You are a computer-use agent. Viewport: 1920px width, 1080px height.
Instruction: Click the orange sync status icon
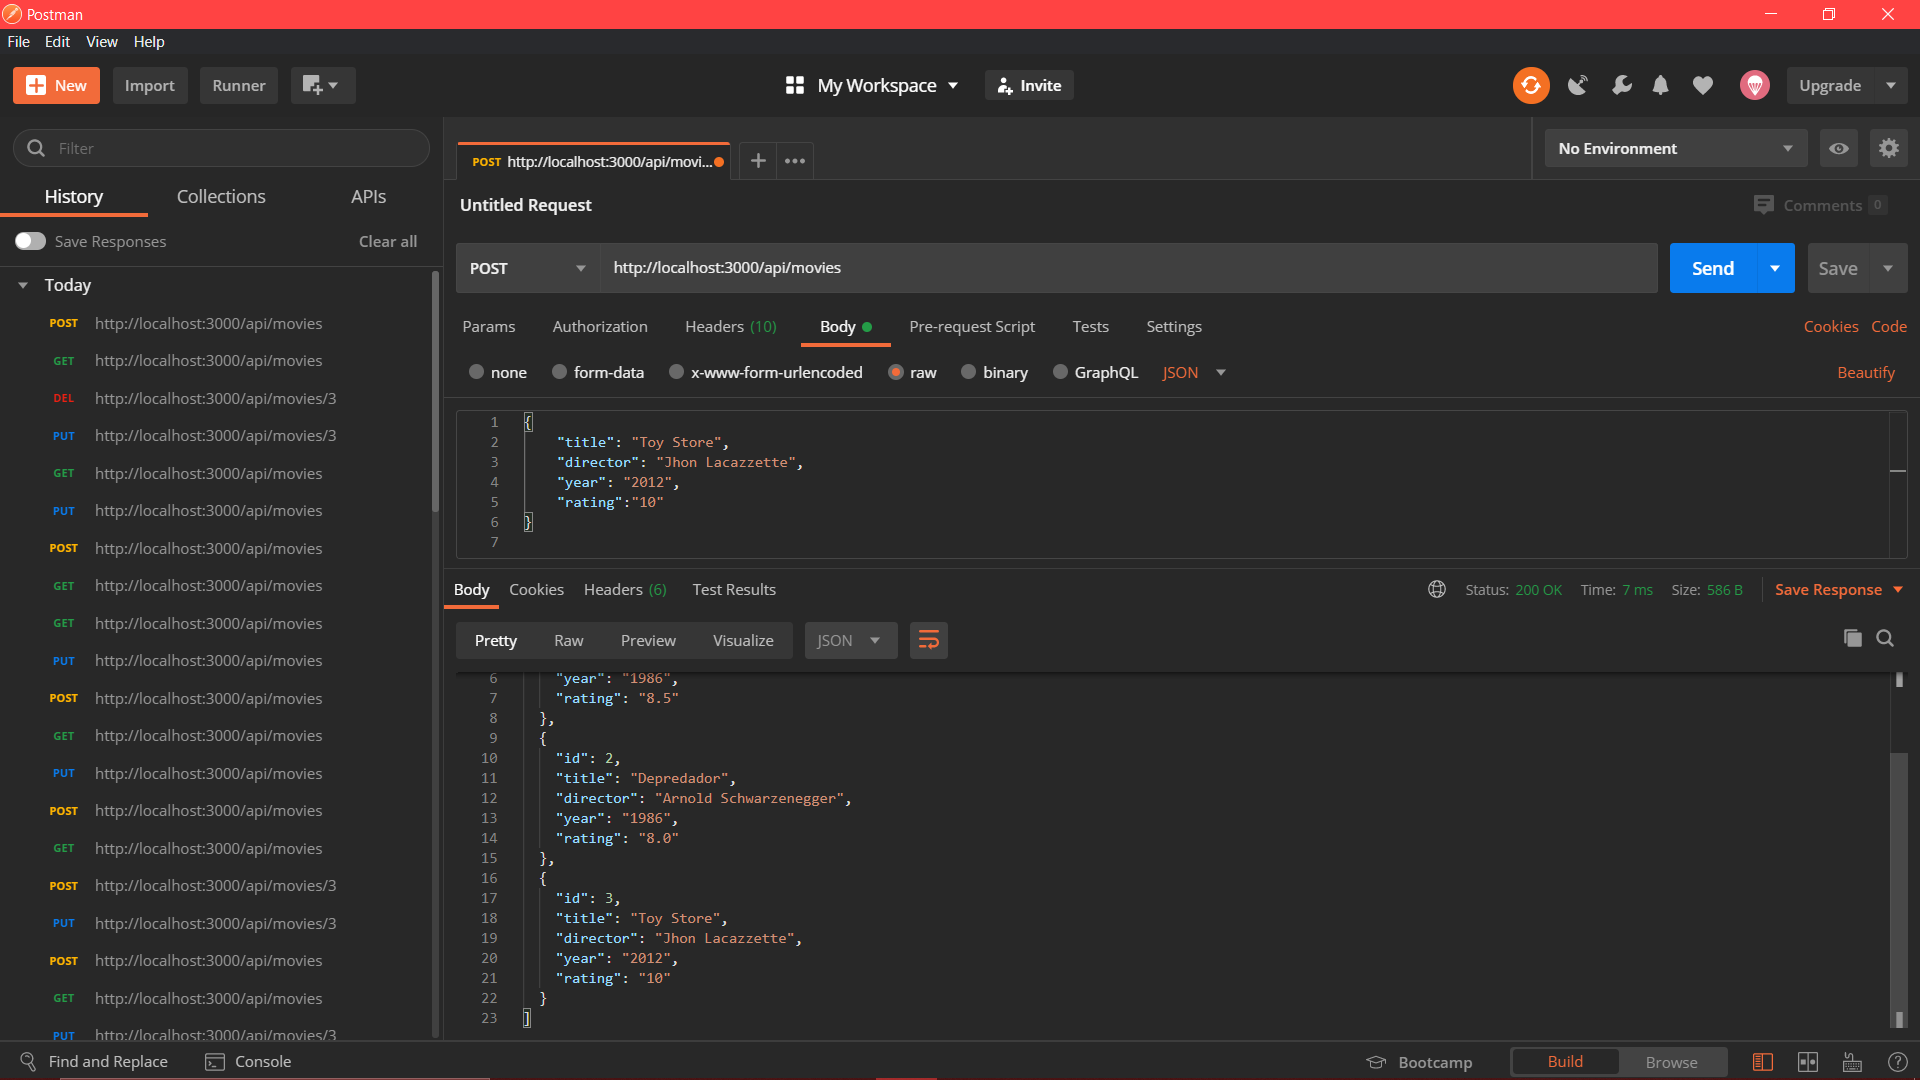click(x=1530, y=86)
